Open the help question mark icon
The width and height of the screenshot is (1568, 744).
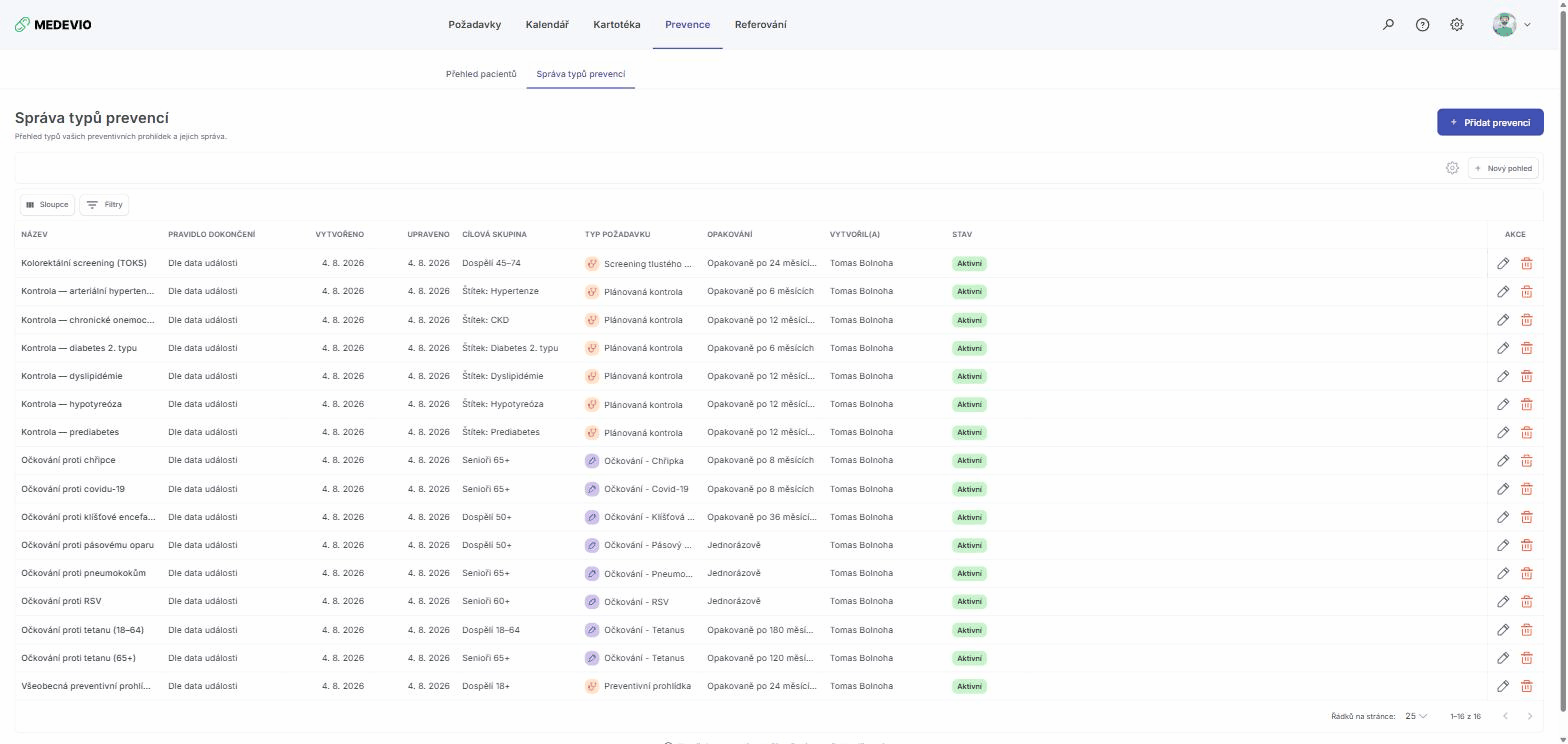tap(1423, 25)
